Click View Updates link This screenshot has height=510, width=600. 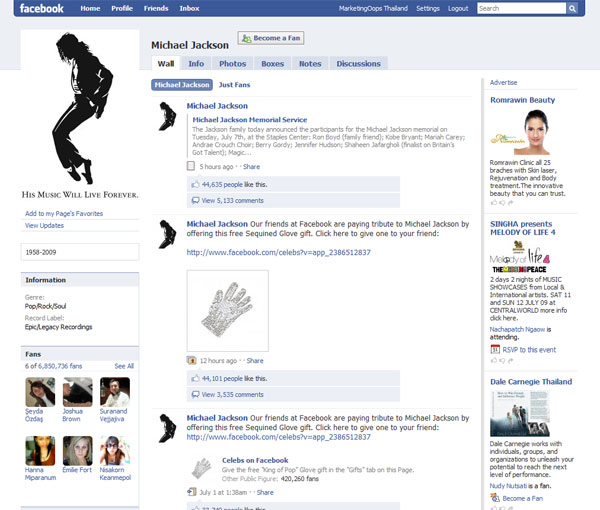pyautogui.click(x=44, y=225)
